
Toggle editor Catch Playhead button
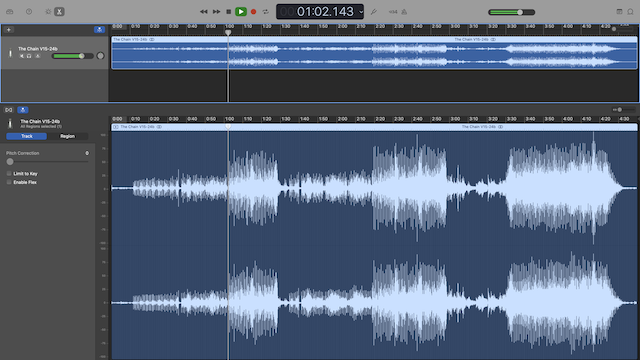[x=23, y=110]
